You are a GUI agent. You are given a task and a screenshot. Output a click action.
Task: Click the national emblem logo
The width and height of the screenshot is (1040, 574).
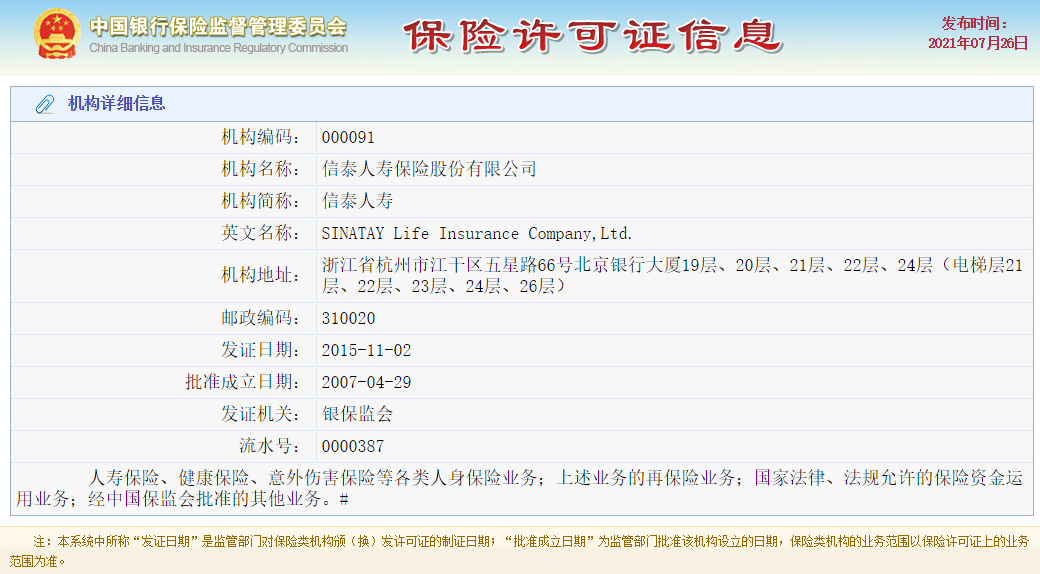pos(56,33)
